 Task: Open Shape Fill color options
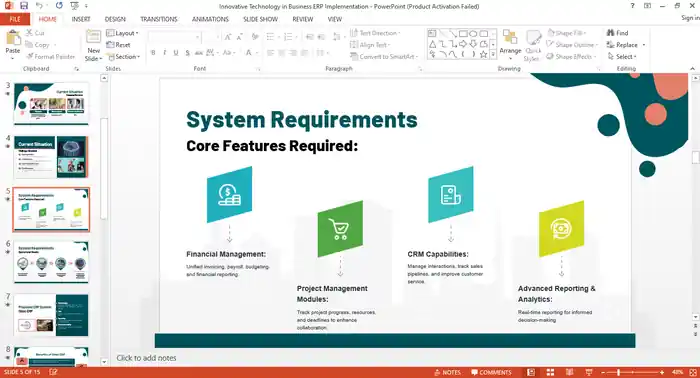point(567,33)
